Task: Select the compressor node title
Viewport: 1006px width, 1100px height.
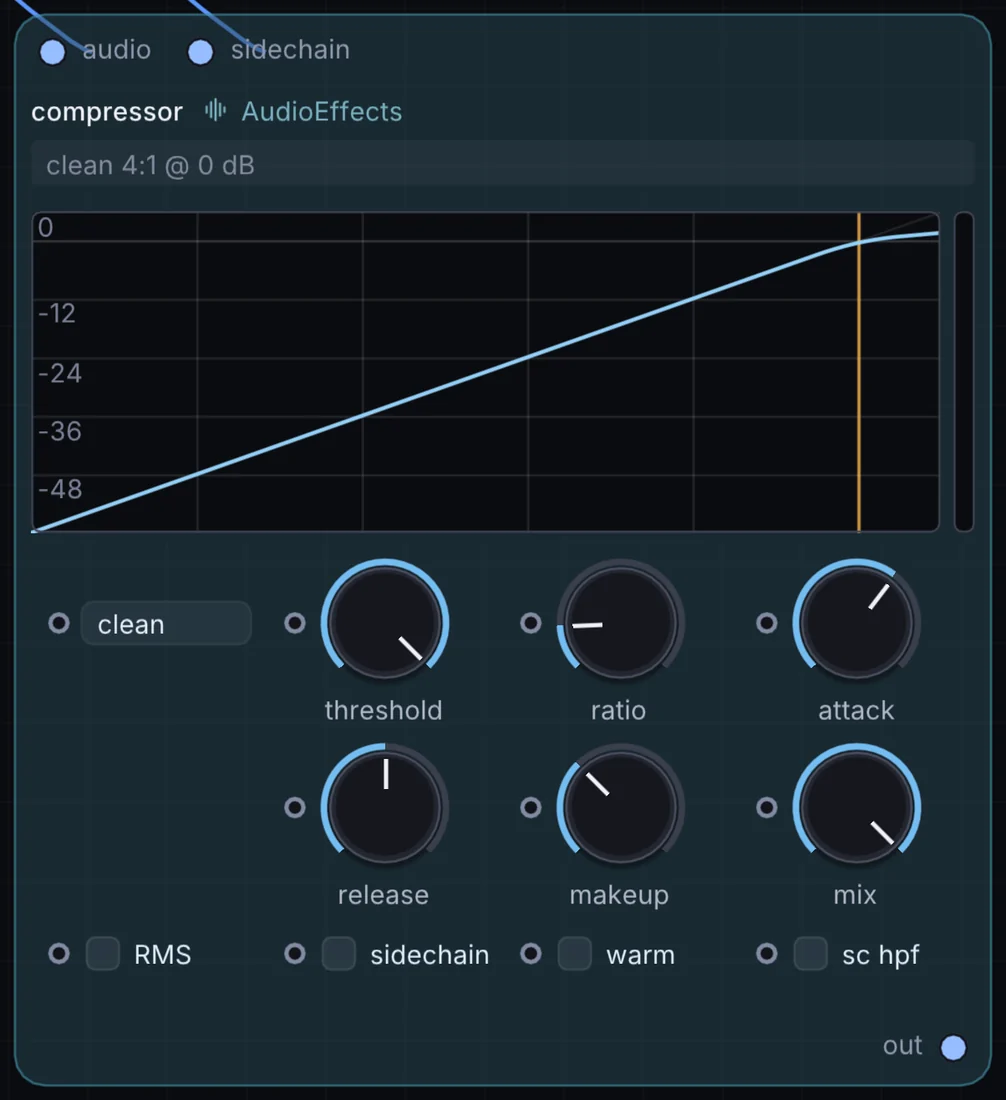Action: [x=107, y=112]
